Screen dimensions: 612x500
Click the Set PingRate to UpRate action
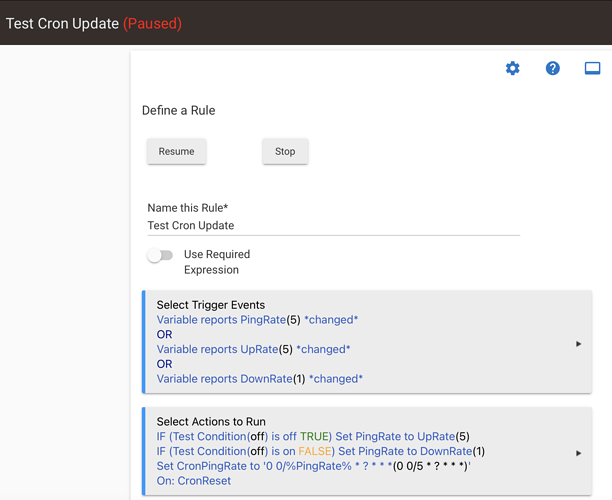tap(313, 436)
